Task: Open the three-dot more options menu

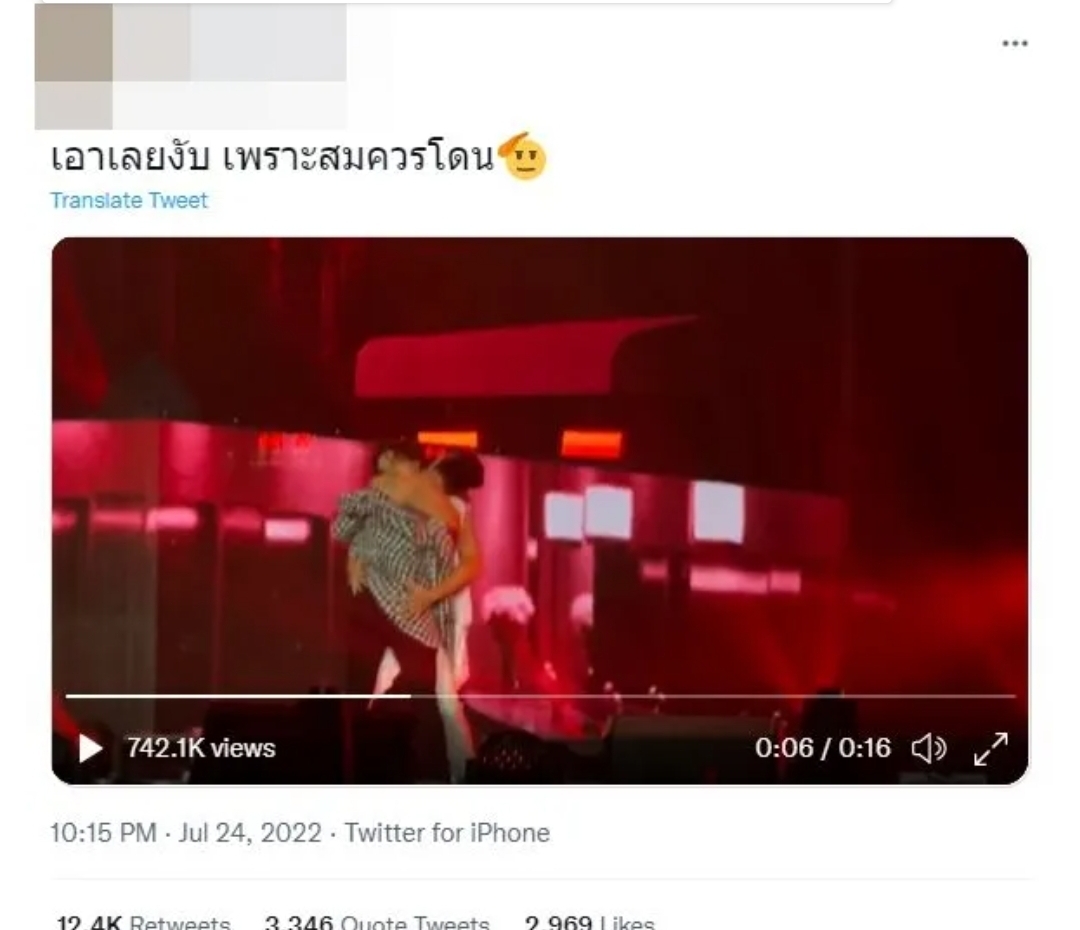Action: (1015, 43)
